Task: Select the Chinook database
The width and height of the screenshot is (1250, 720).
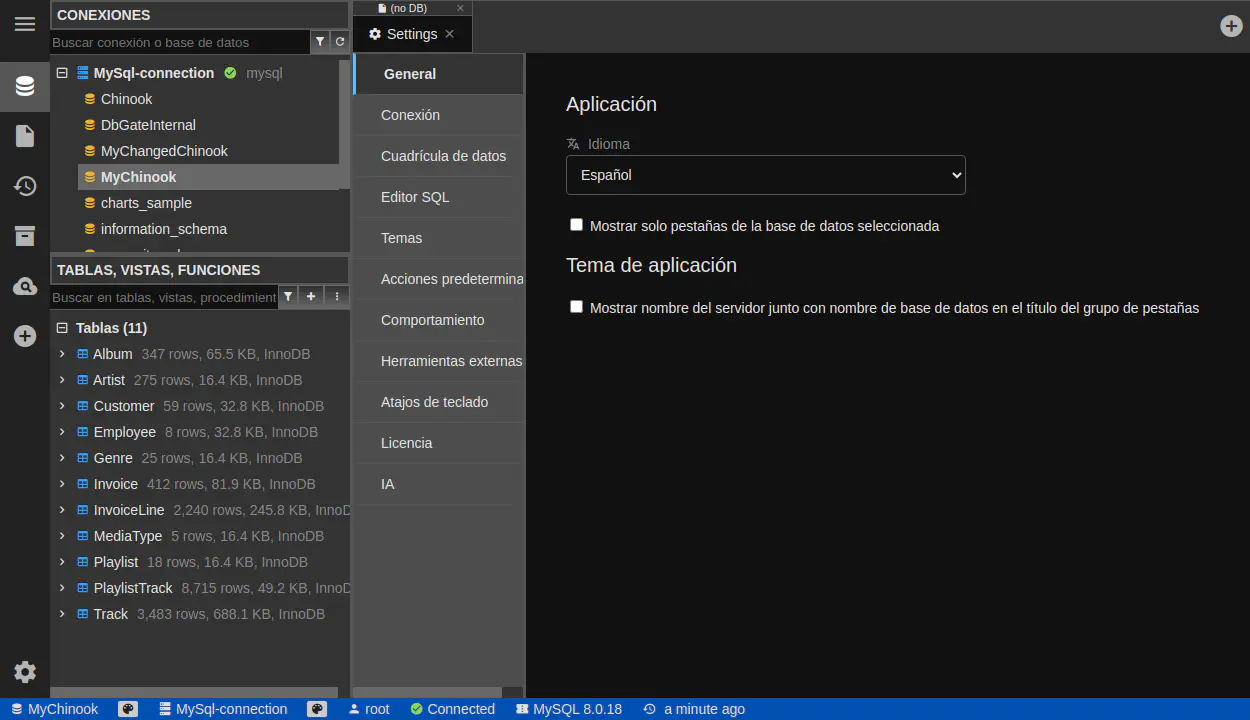Action: (126, 99)
